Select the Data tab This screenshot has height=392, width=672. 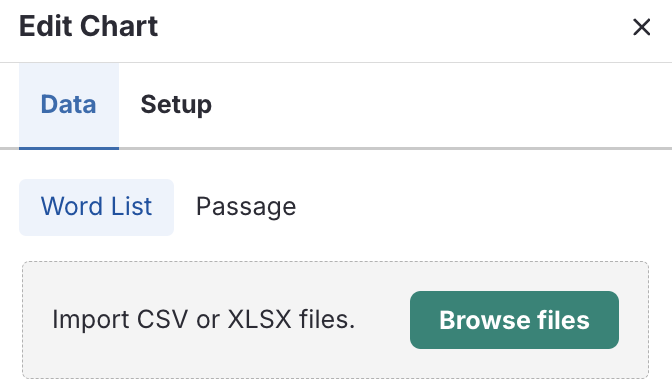click(69, 105)
